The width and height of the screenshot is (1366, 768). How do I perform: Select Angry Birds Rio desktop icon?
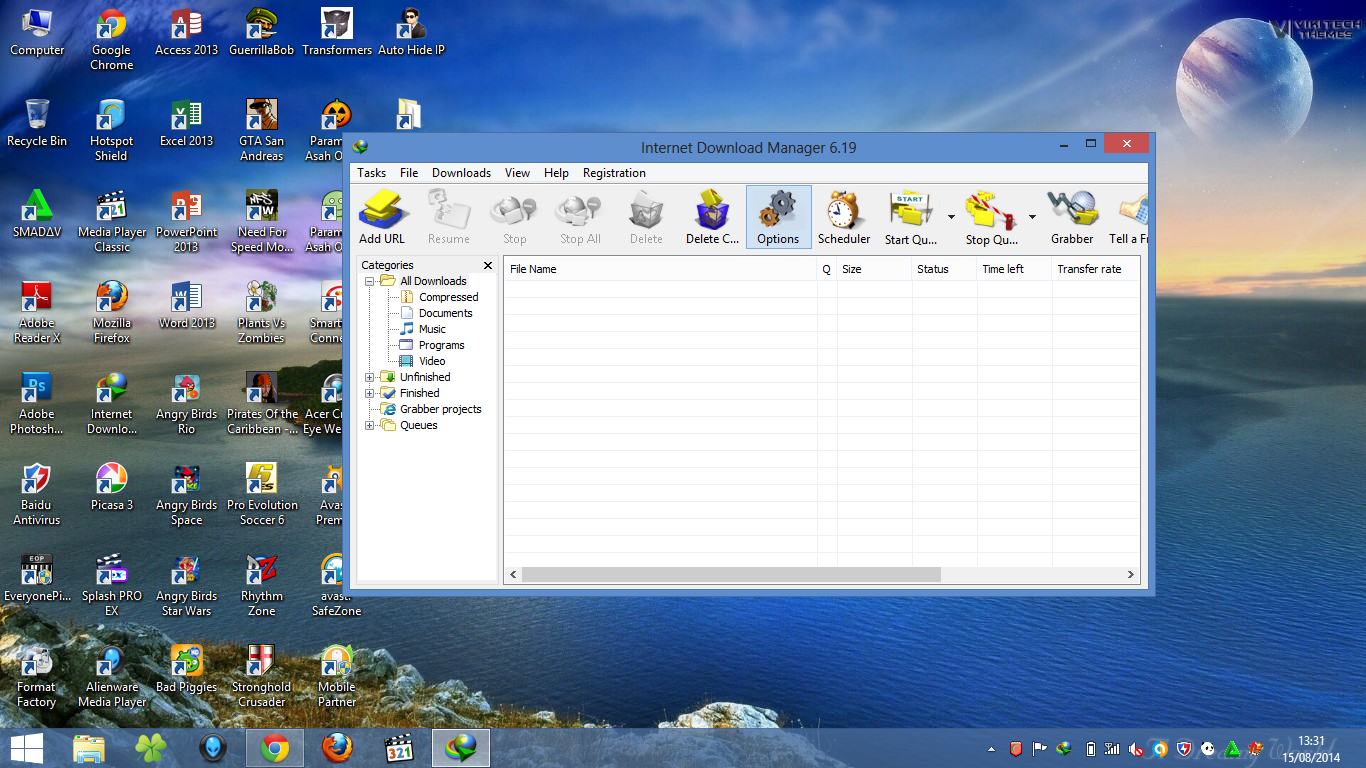[186, 402]
